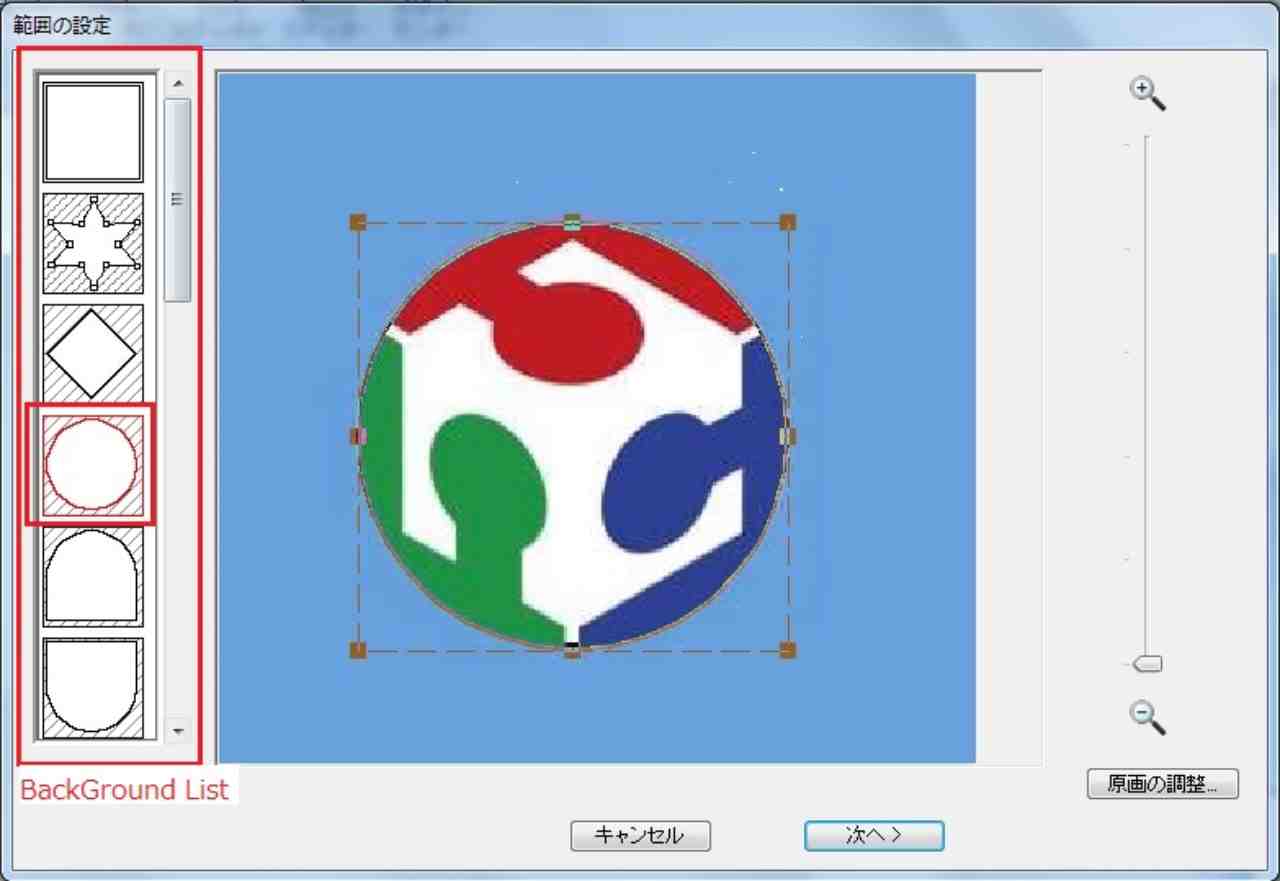Click the top-middle selection edge handle
Screen dimensions: 1280x881
pyautogui.click(x=572, y=222)
